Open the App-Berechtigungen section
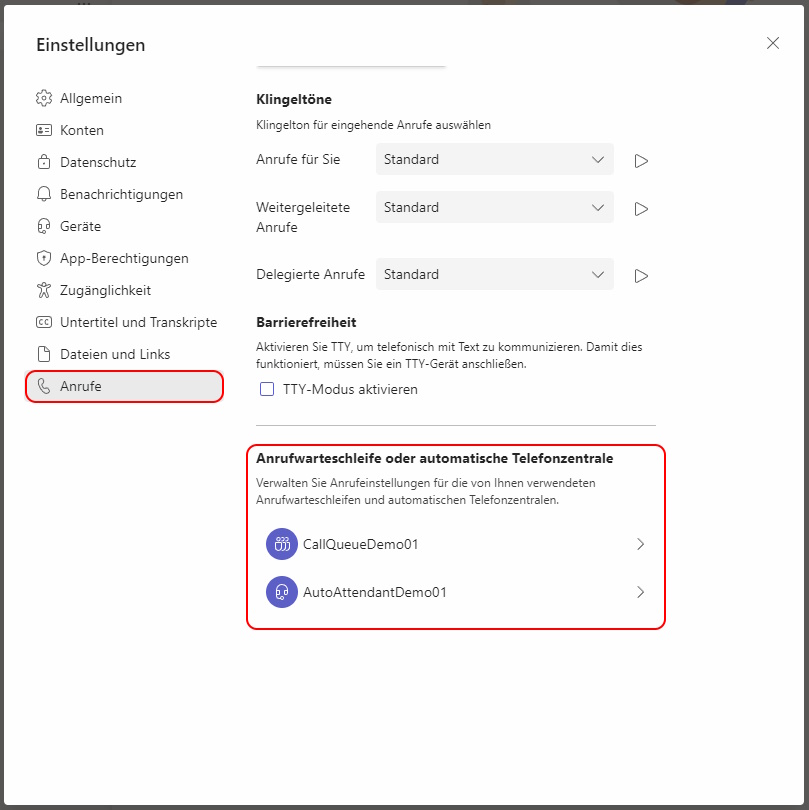The height and width of the screenshot is (810, 809). [x=124, y=258]
